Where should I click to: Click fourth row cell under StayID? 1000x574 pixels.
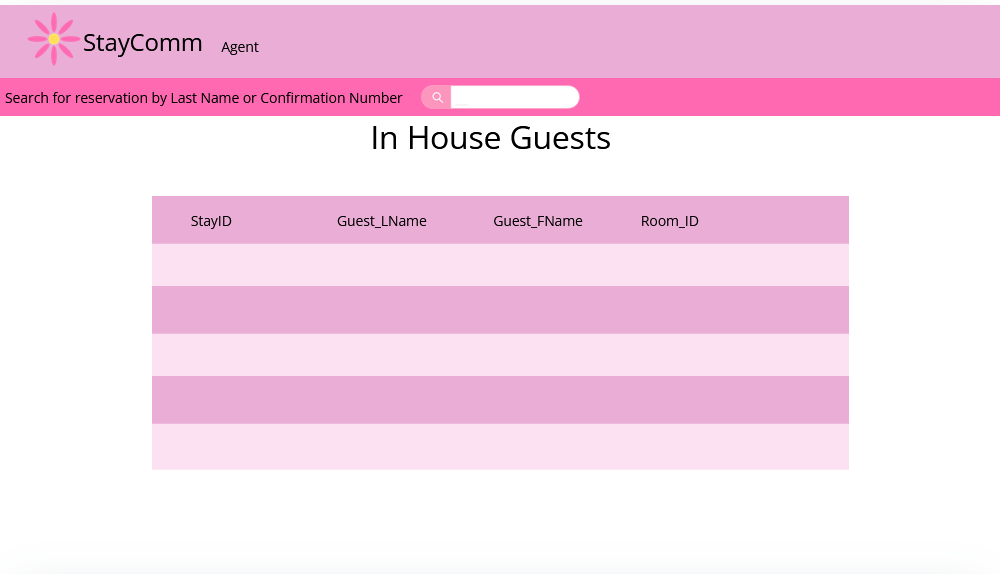pyautogui.click(x=211, y=400)
